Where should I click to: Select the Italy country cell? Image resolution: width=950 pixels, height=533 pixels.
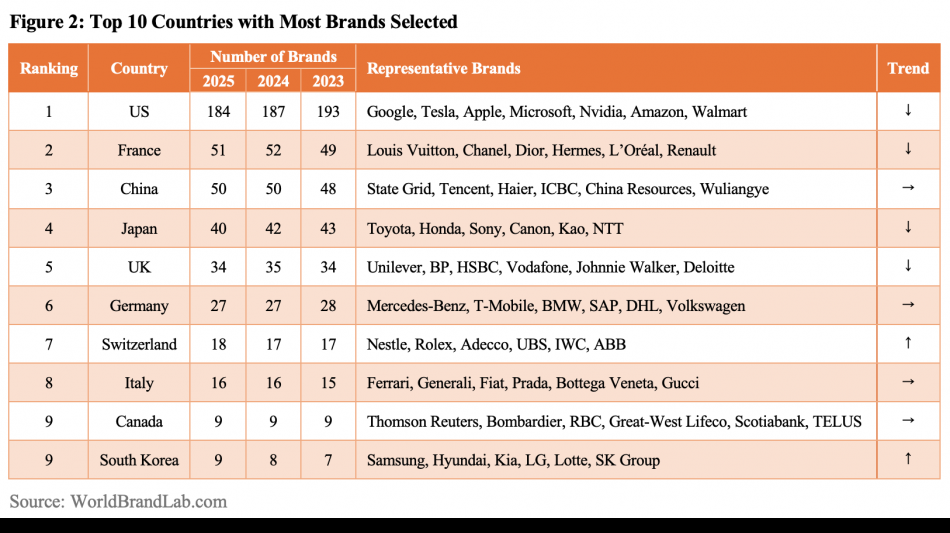pyautogui.click(x=139, y=383)
